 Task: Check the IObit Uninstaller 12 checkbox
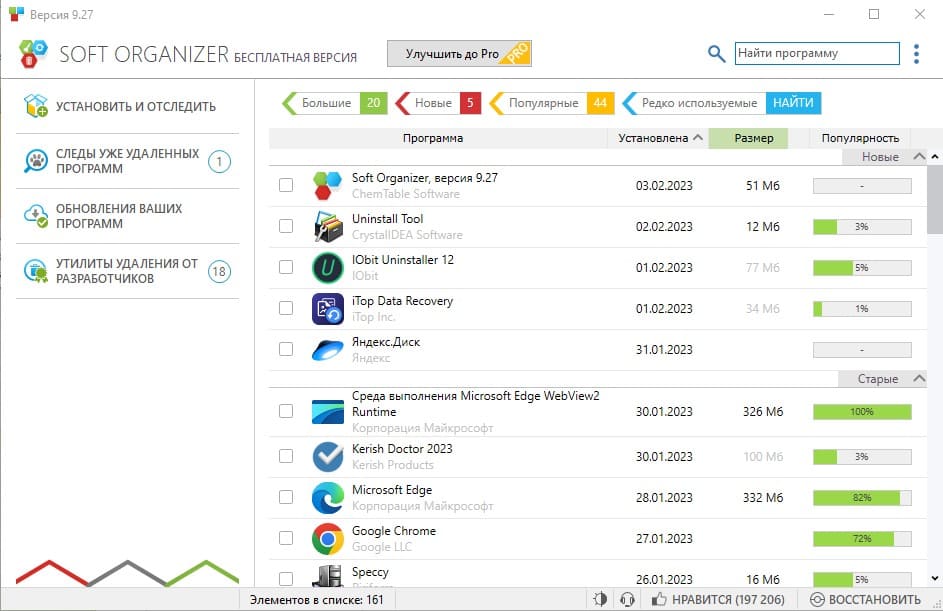(x=286, y=266)
